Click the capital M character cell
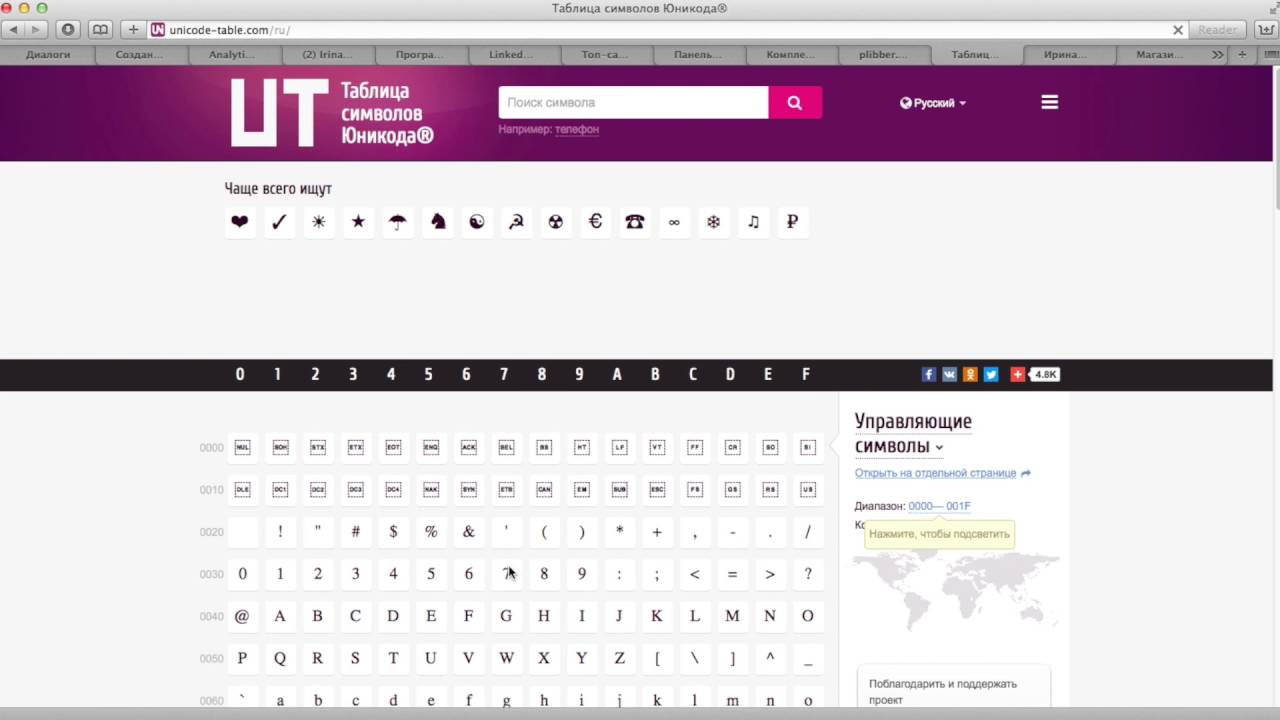 (732, 616)
